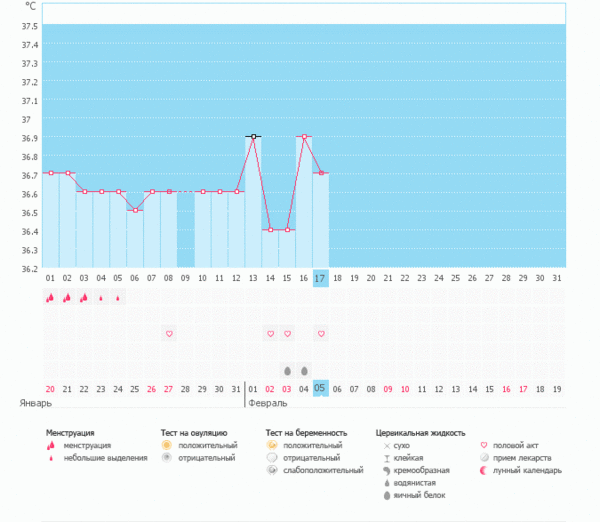This screenshot has height=522, width=600.
Task: Click the positive ovulation test legend icon
Action: coord(166,445)
